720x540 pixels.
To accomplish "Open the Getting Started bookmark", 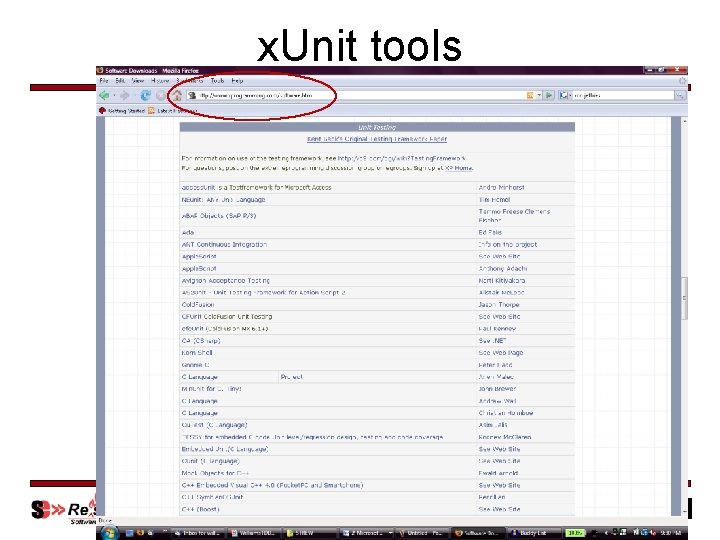I will coord(122,111).
